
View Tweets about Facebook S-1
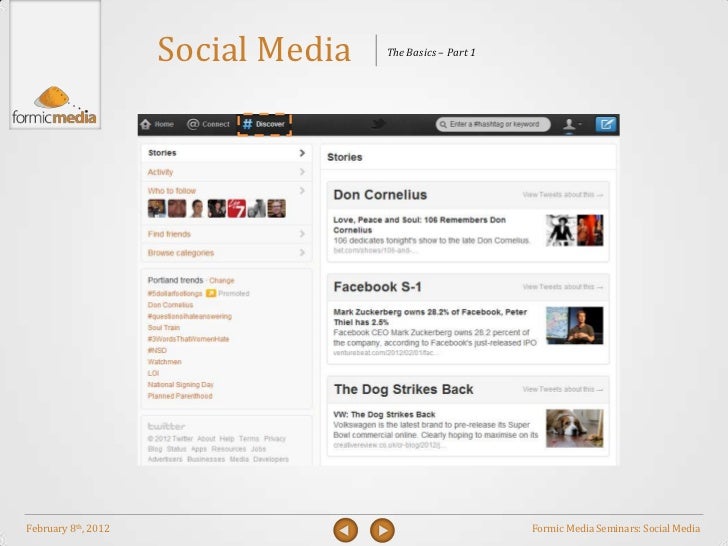[x=562, y=287]
